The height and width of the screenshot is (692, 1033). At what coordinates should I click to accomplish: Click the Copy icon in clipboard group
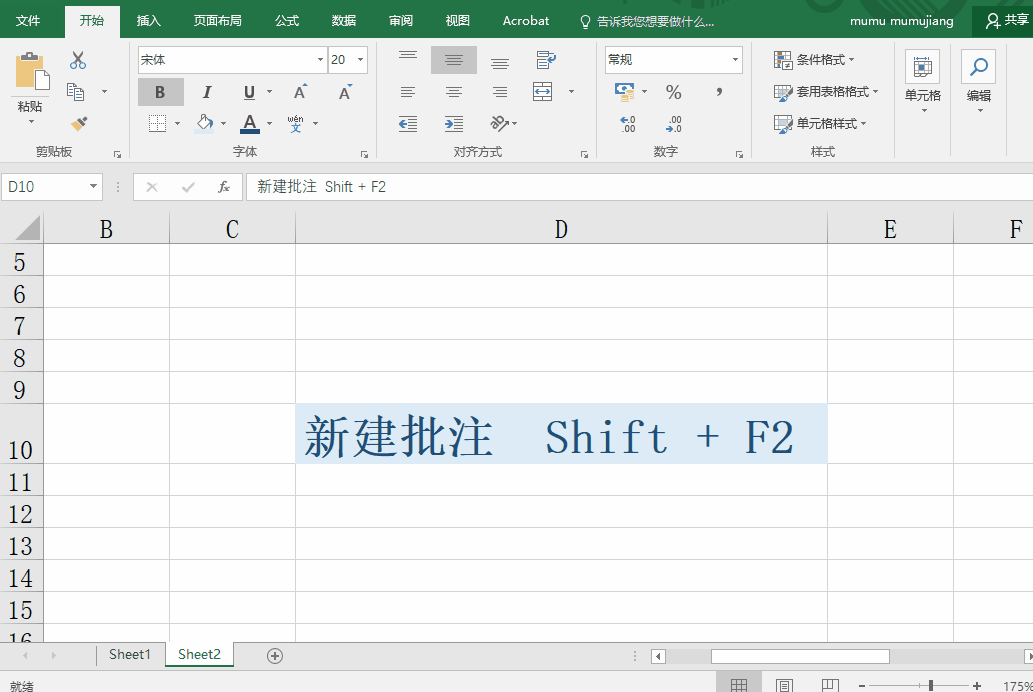tap(76, 92)
